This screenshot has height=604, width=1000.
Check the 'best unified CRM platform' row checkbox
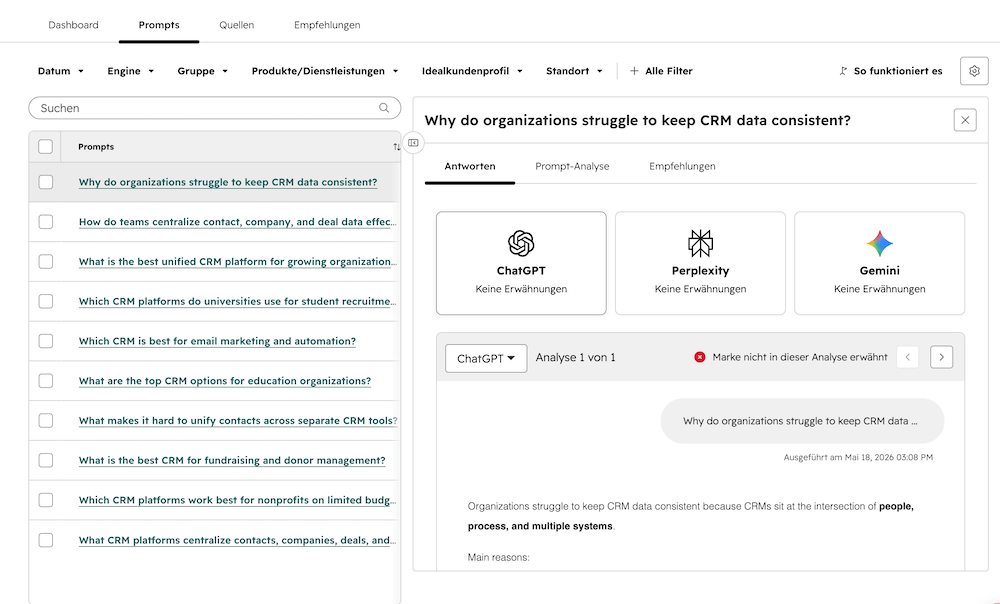[45, 261]
